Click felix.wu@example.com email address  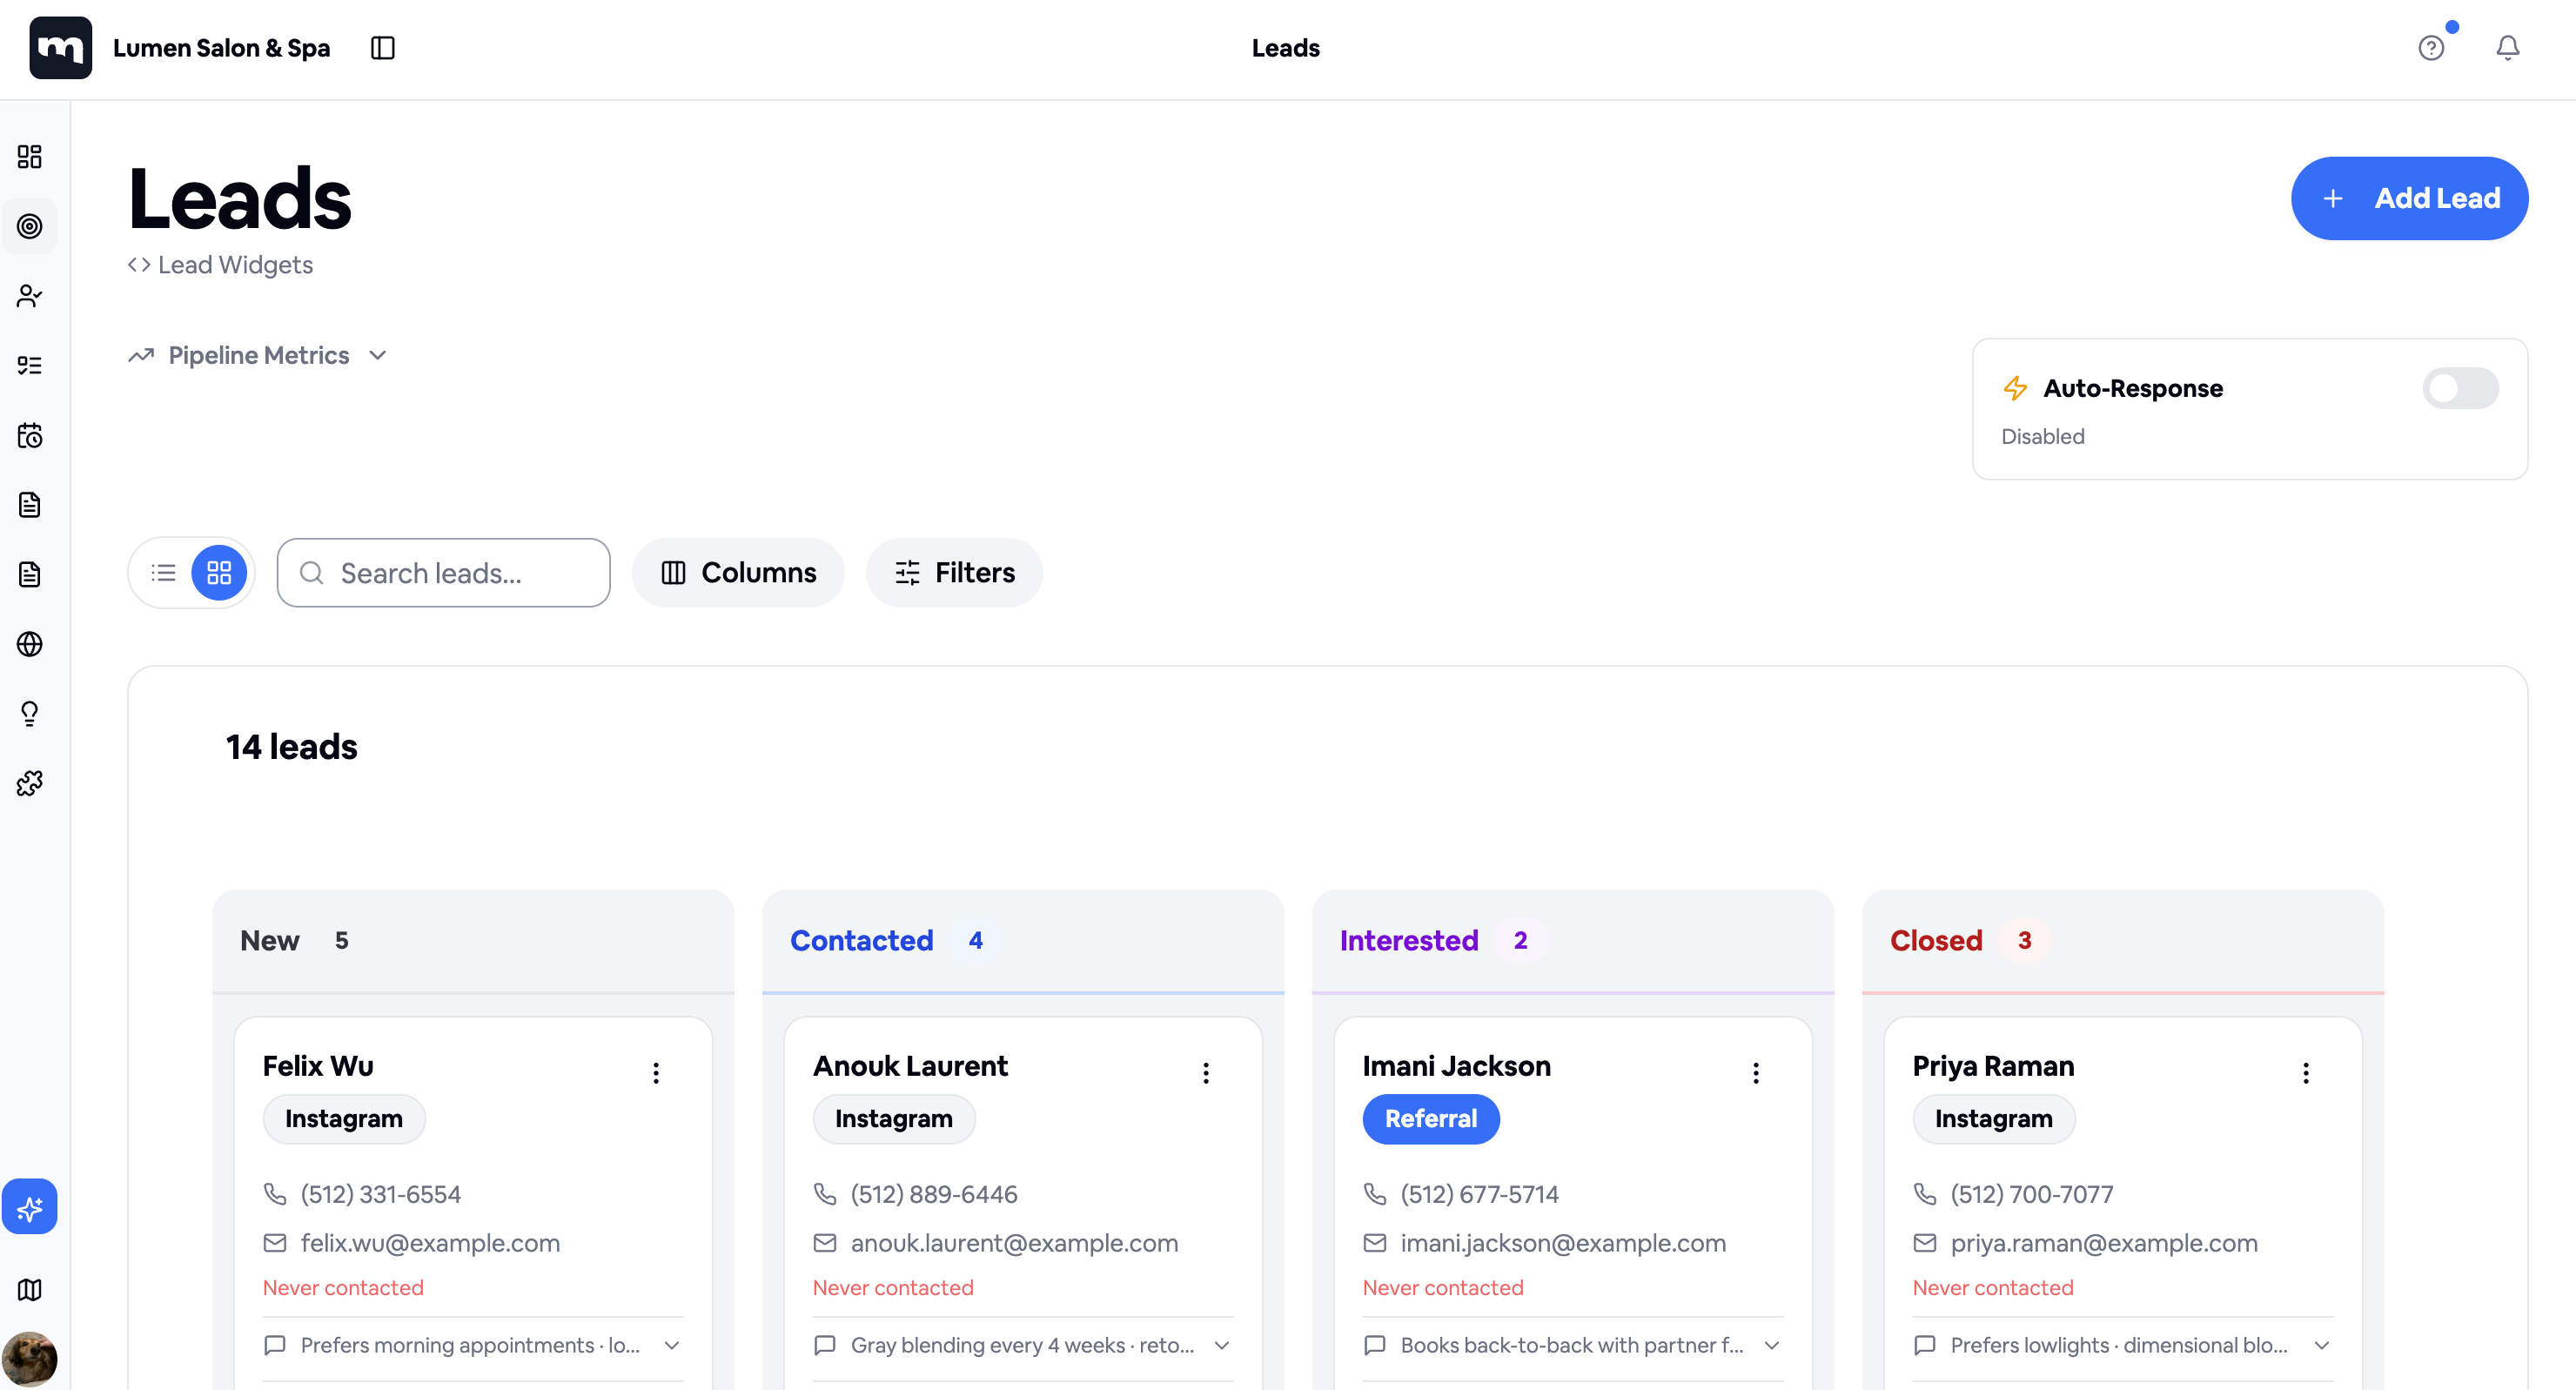[x=431, y=1243]
